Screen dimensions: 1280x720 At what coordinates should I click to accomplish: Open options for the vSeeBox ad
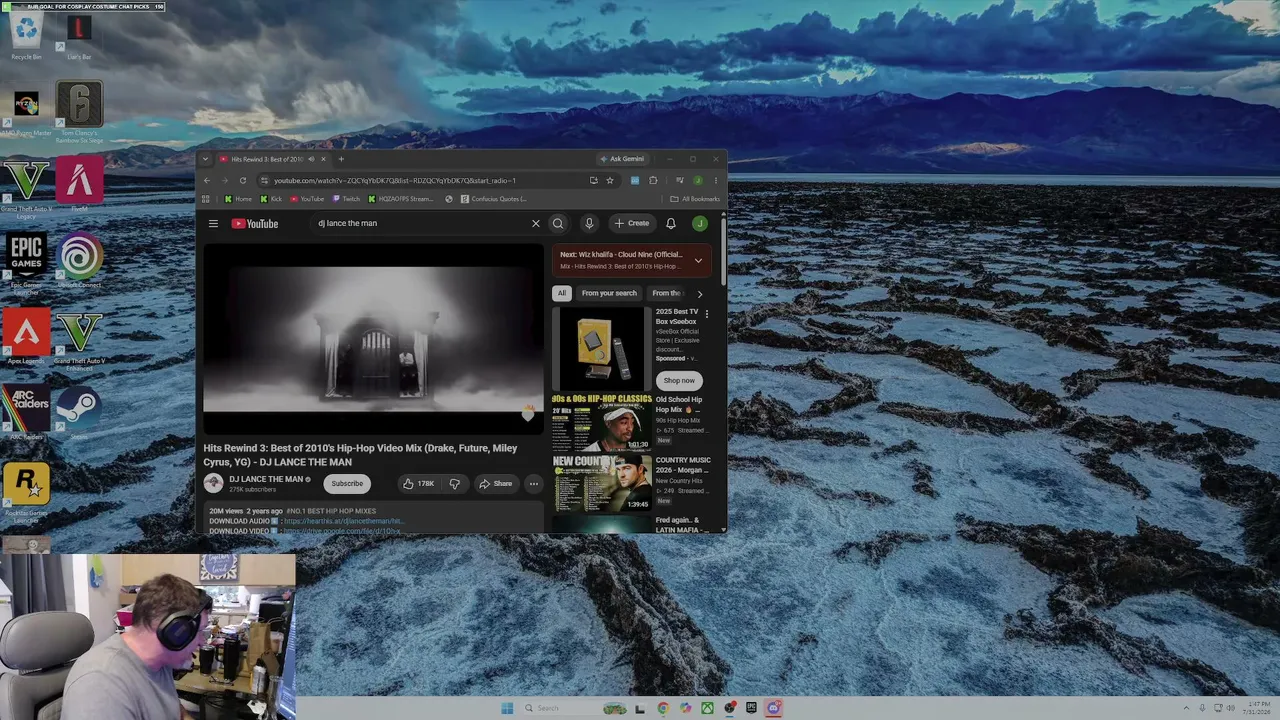(x=706, y=314)
